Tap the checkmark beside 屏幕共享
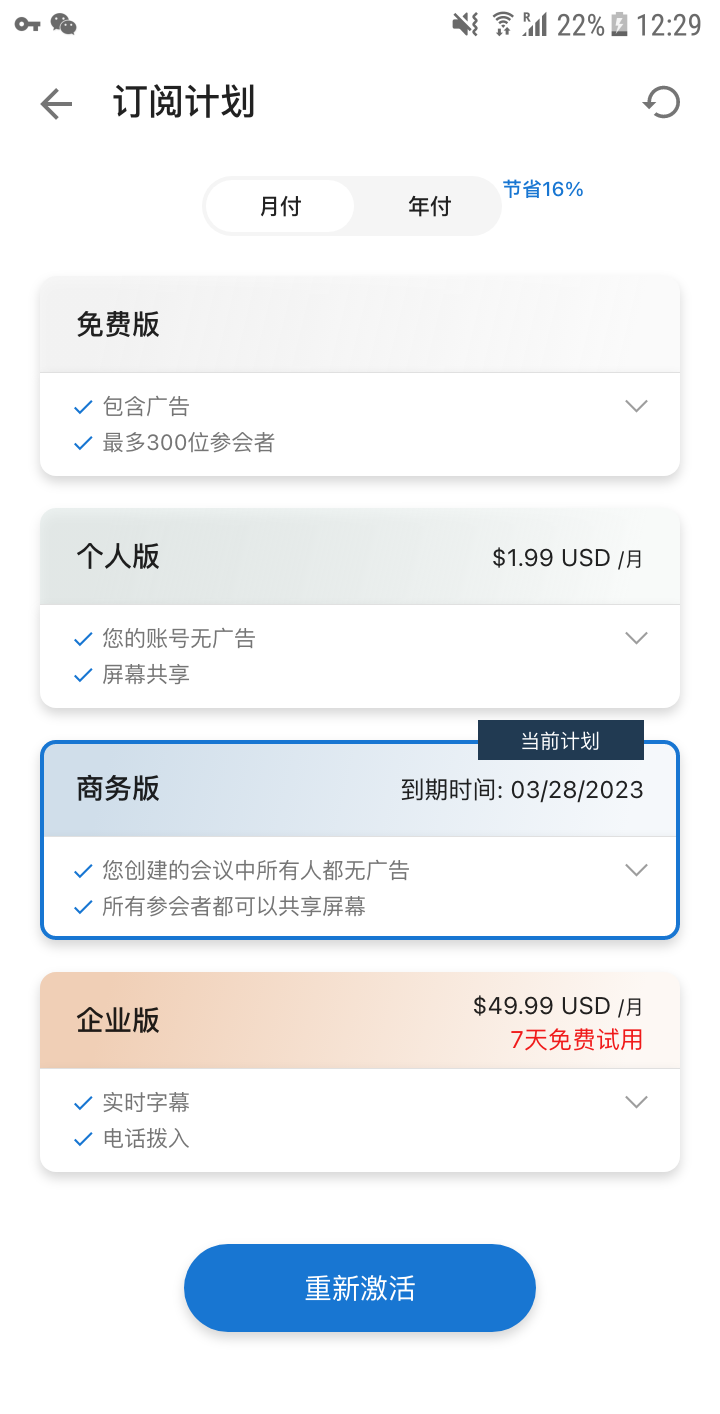 [84, 676]
